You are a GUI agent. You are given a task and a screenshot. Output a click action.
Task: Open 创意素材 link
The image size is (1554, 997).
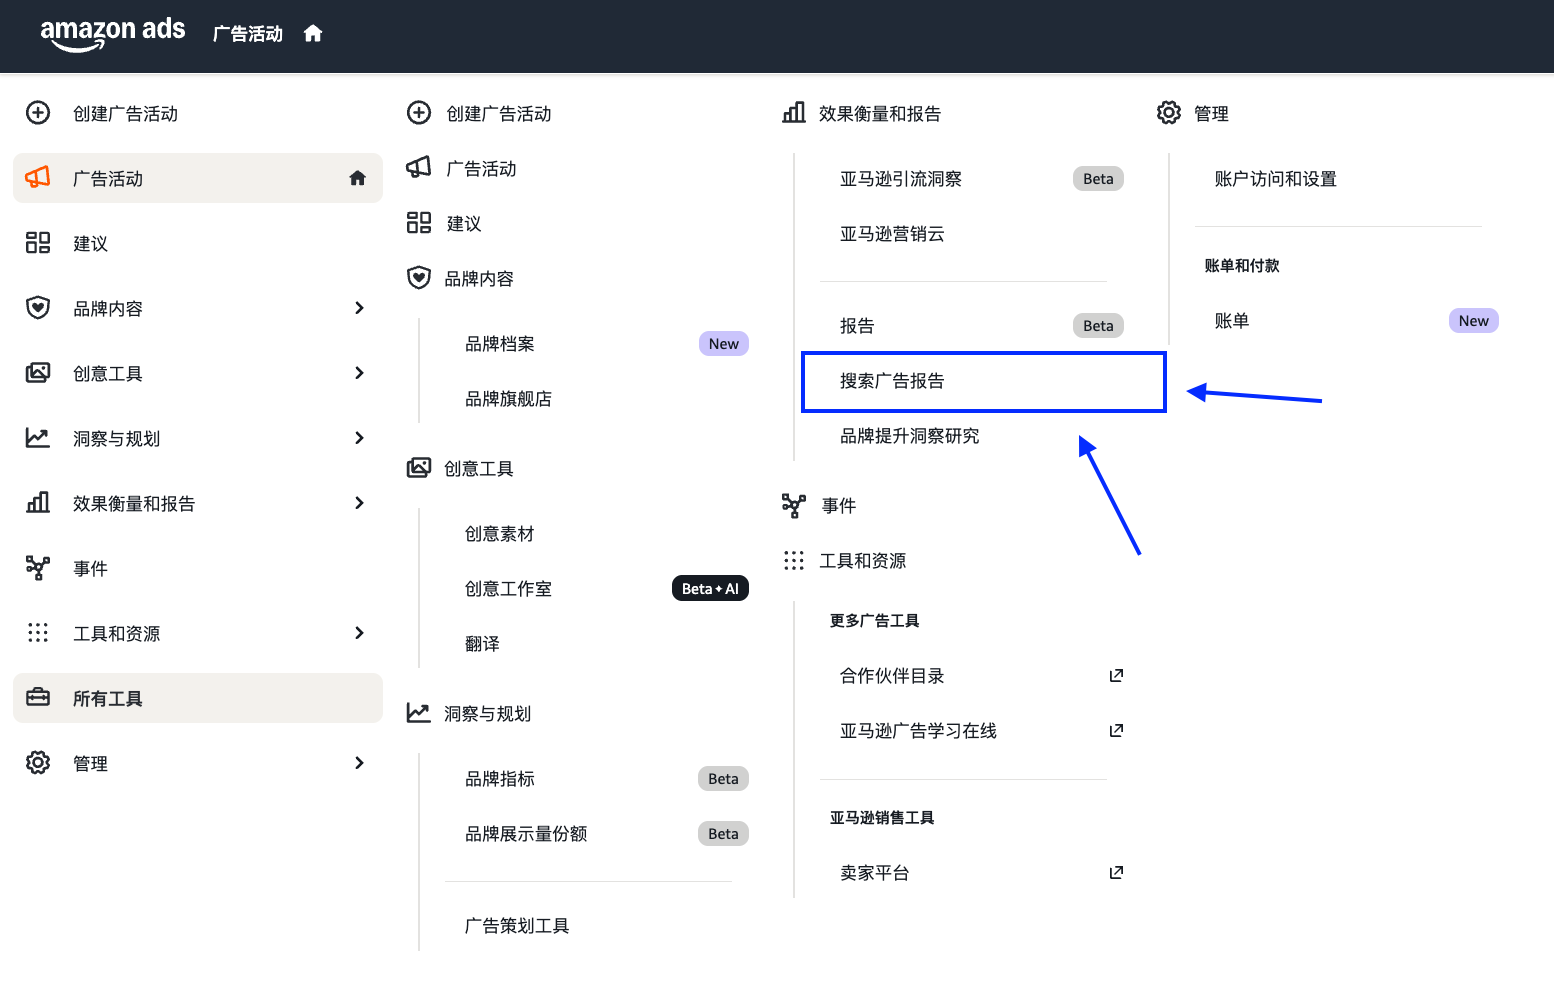tap(500, 534)
